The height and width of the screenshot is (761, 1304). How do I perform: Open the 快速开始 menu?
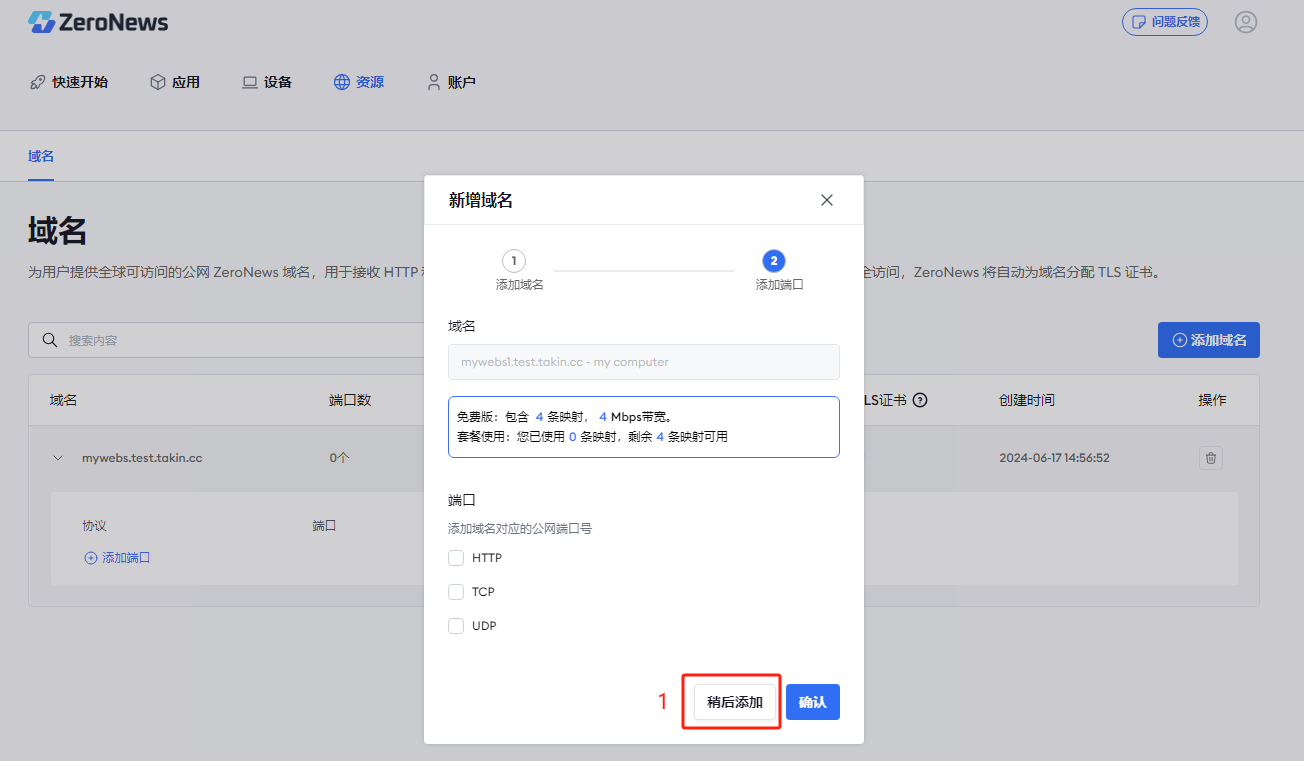69,82
